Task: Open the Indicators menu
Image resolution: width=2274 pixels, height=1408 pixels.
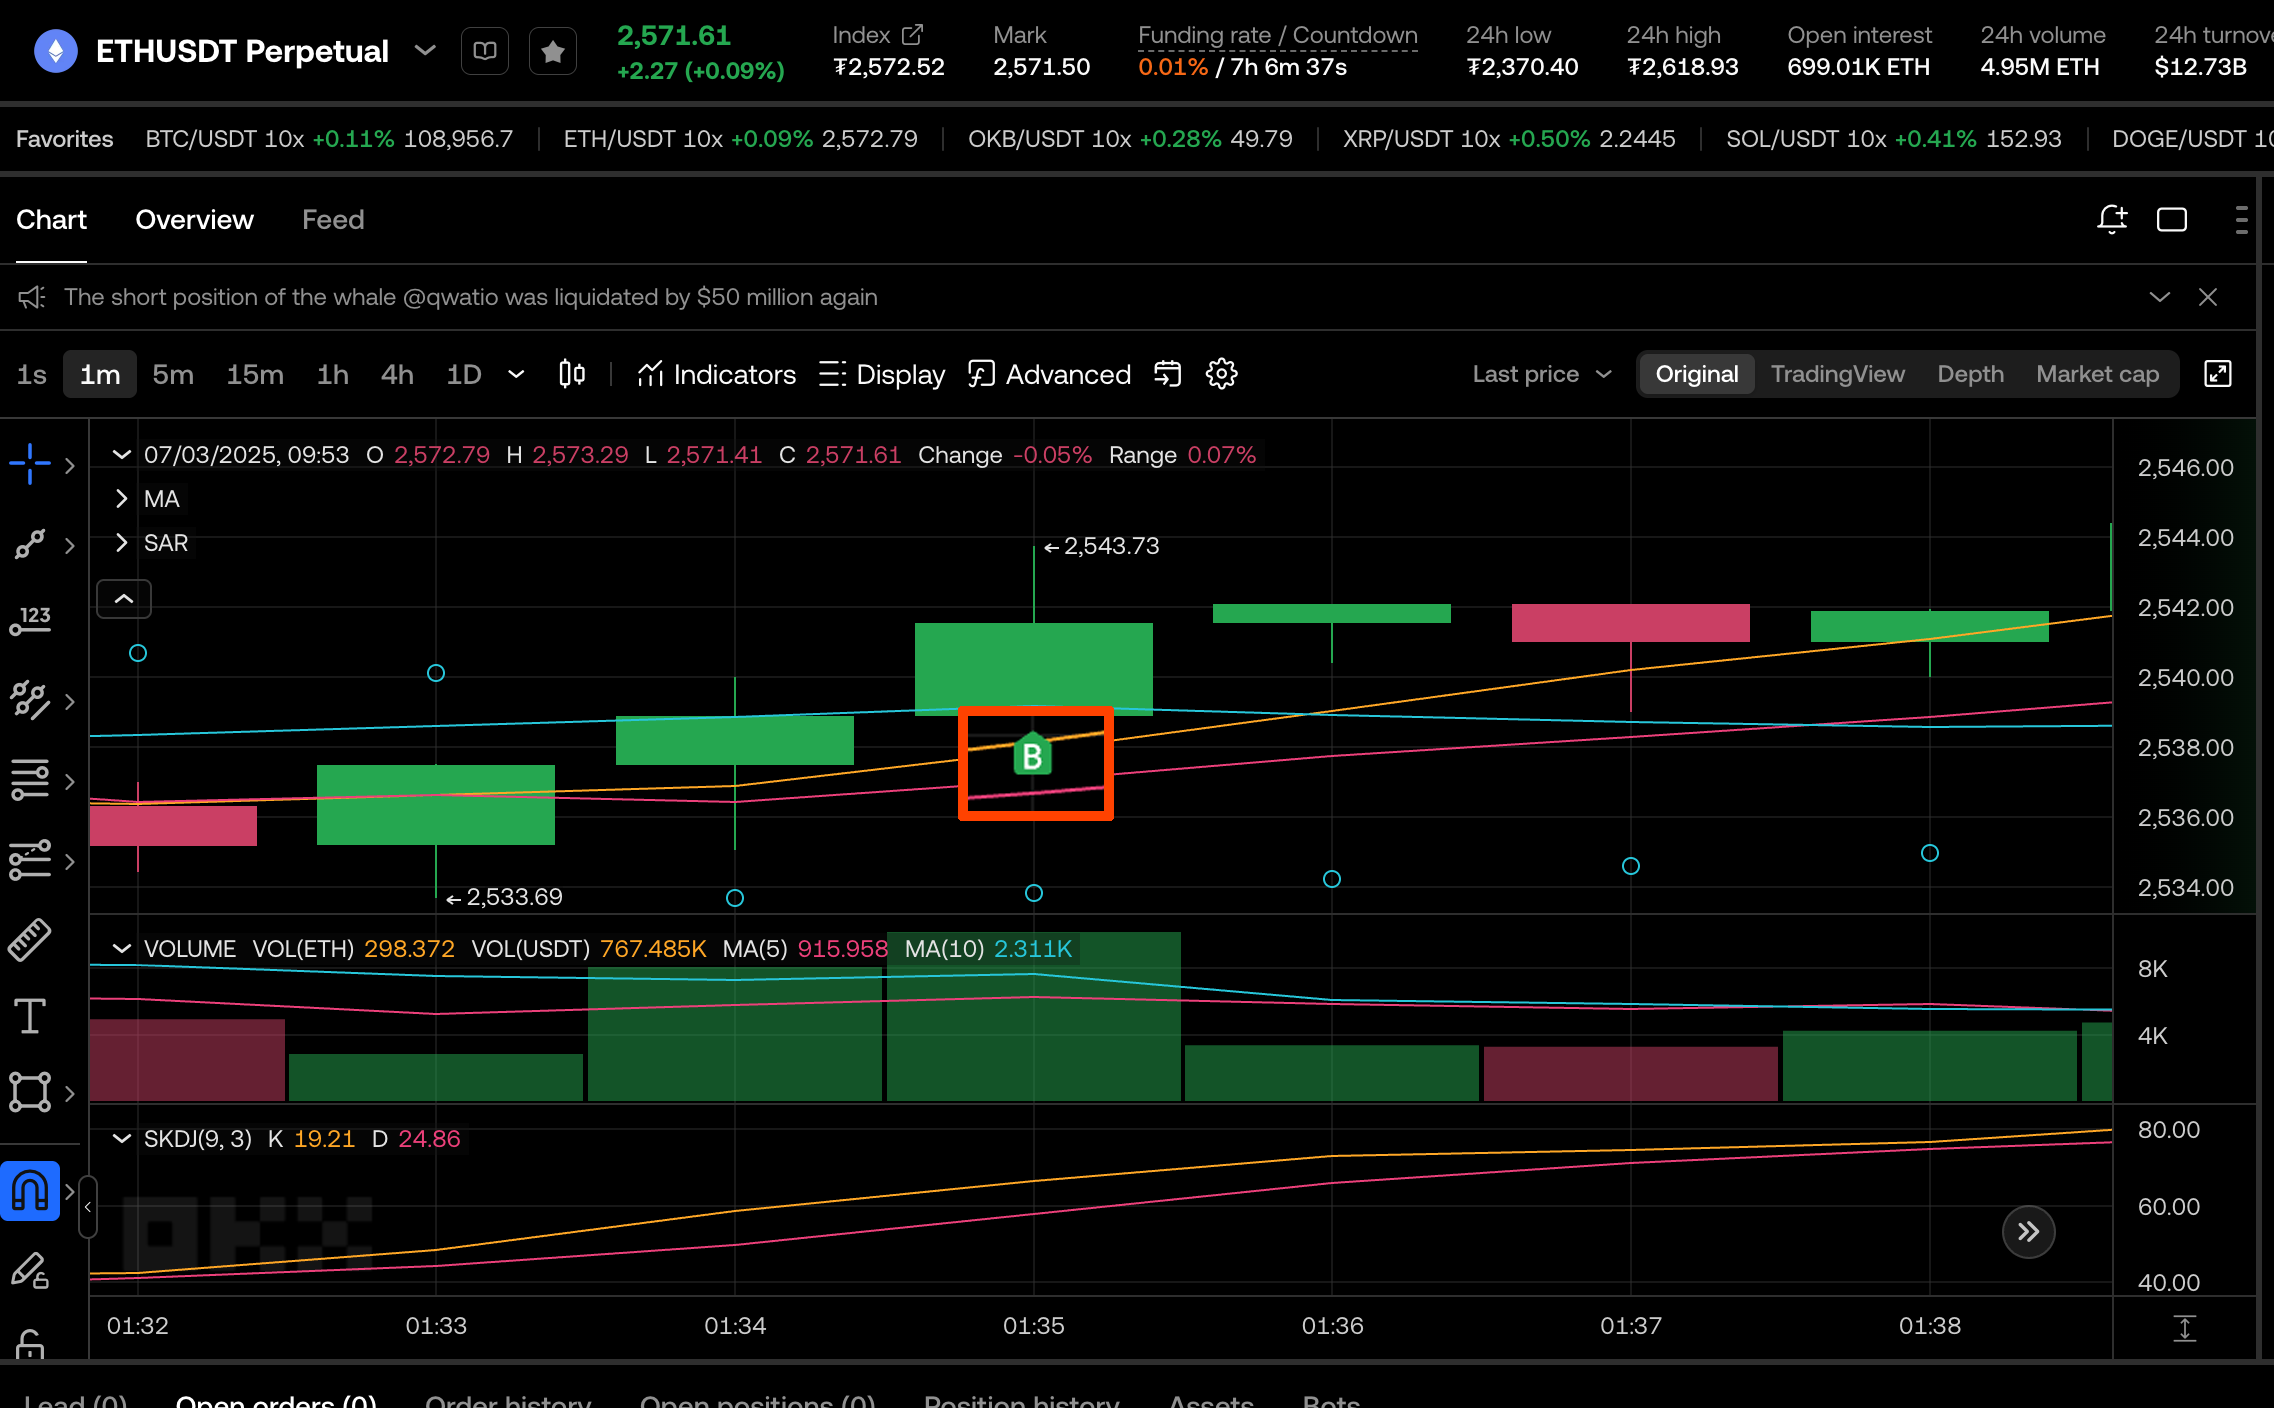Action: [x=716, y=374]
